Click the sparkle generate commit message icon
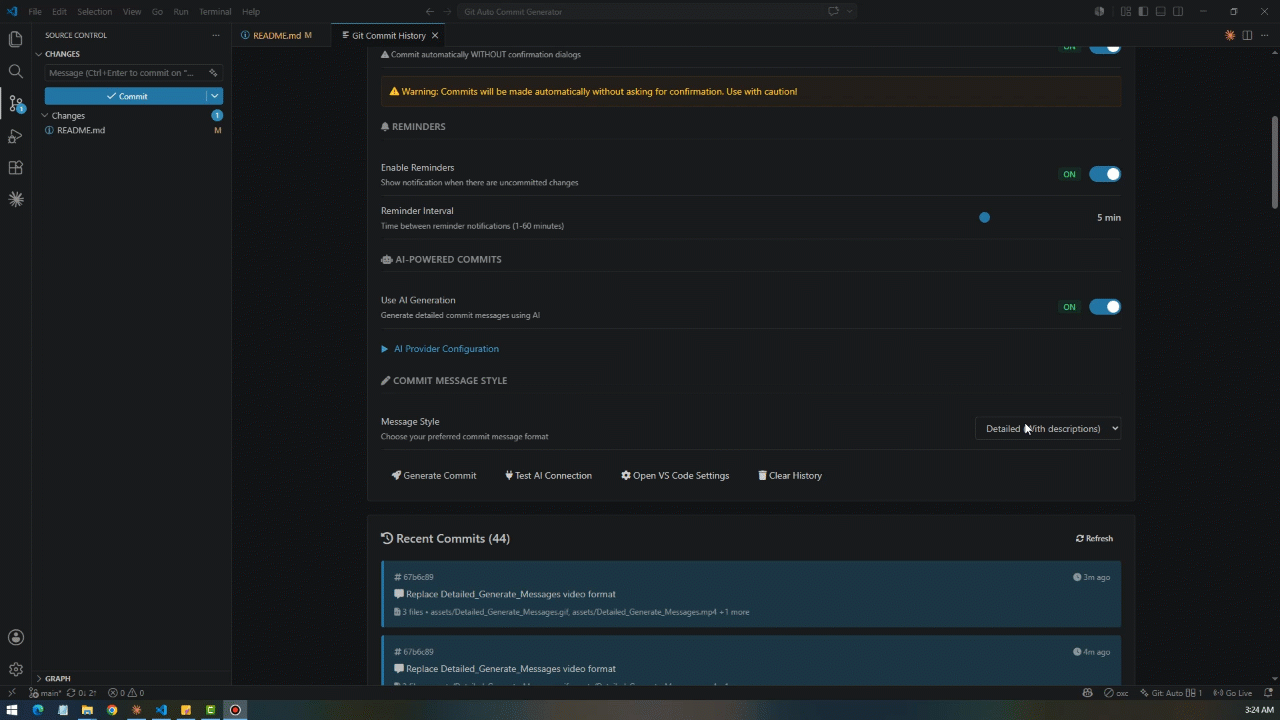The width and height of the screenshot is (1280, 720). 213,73
